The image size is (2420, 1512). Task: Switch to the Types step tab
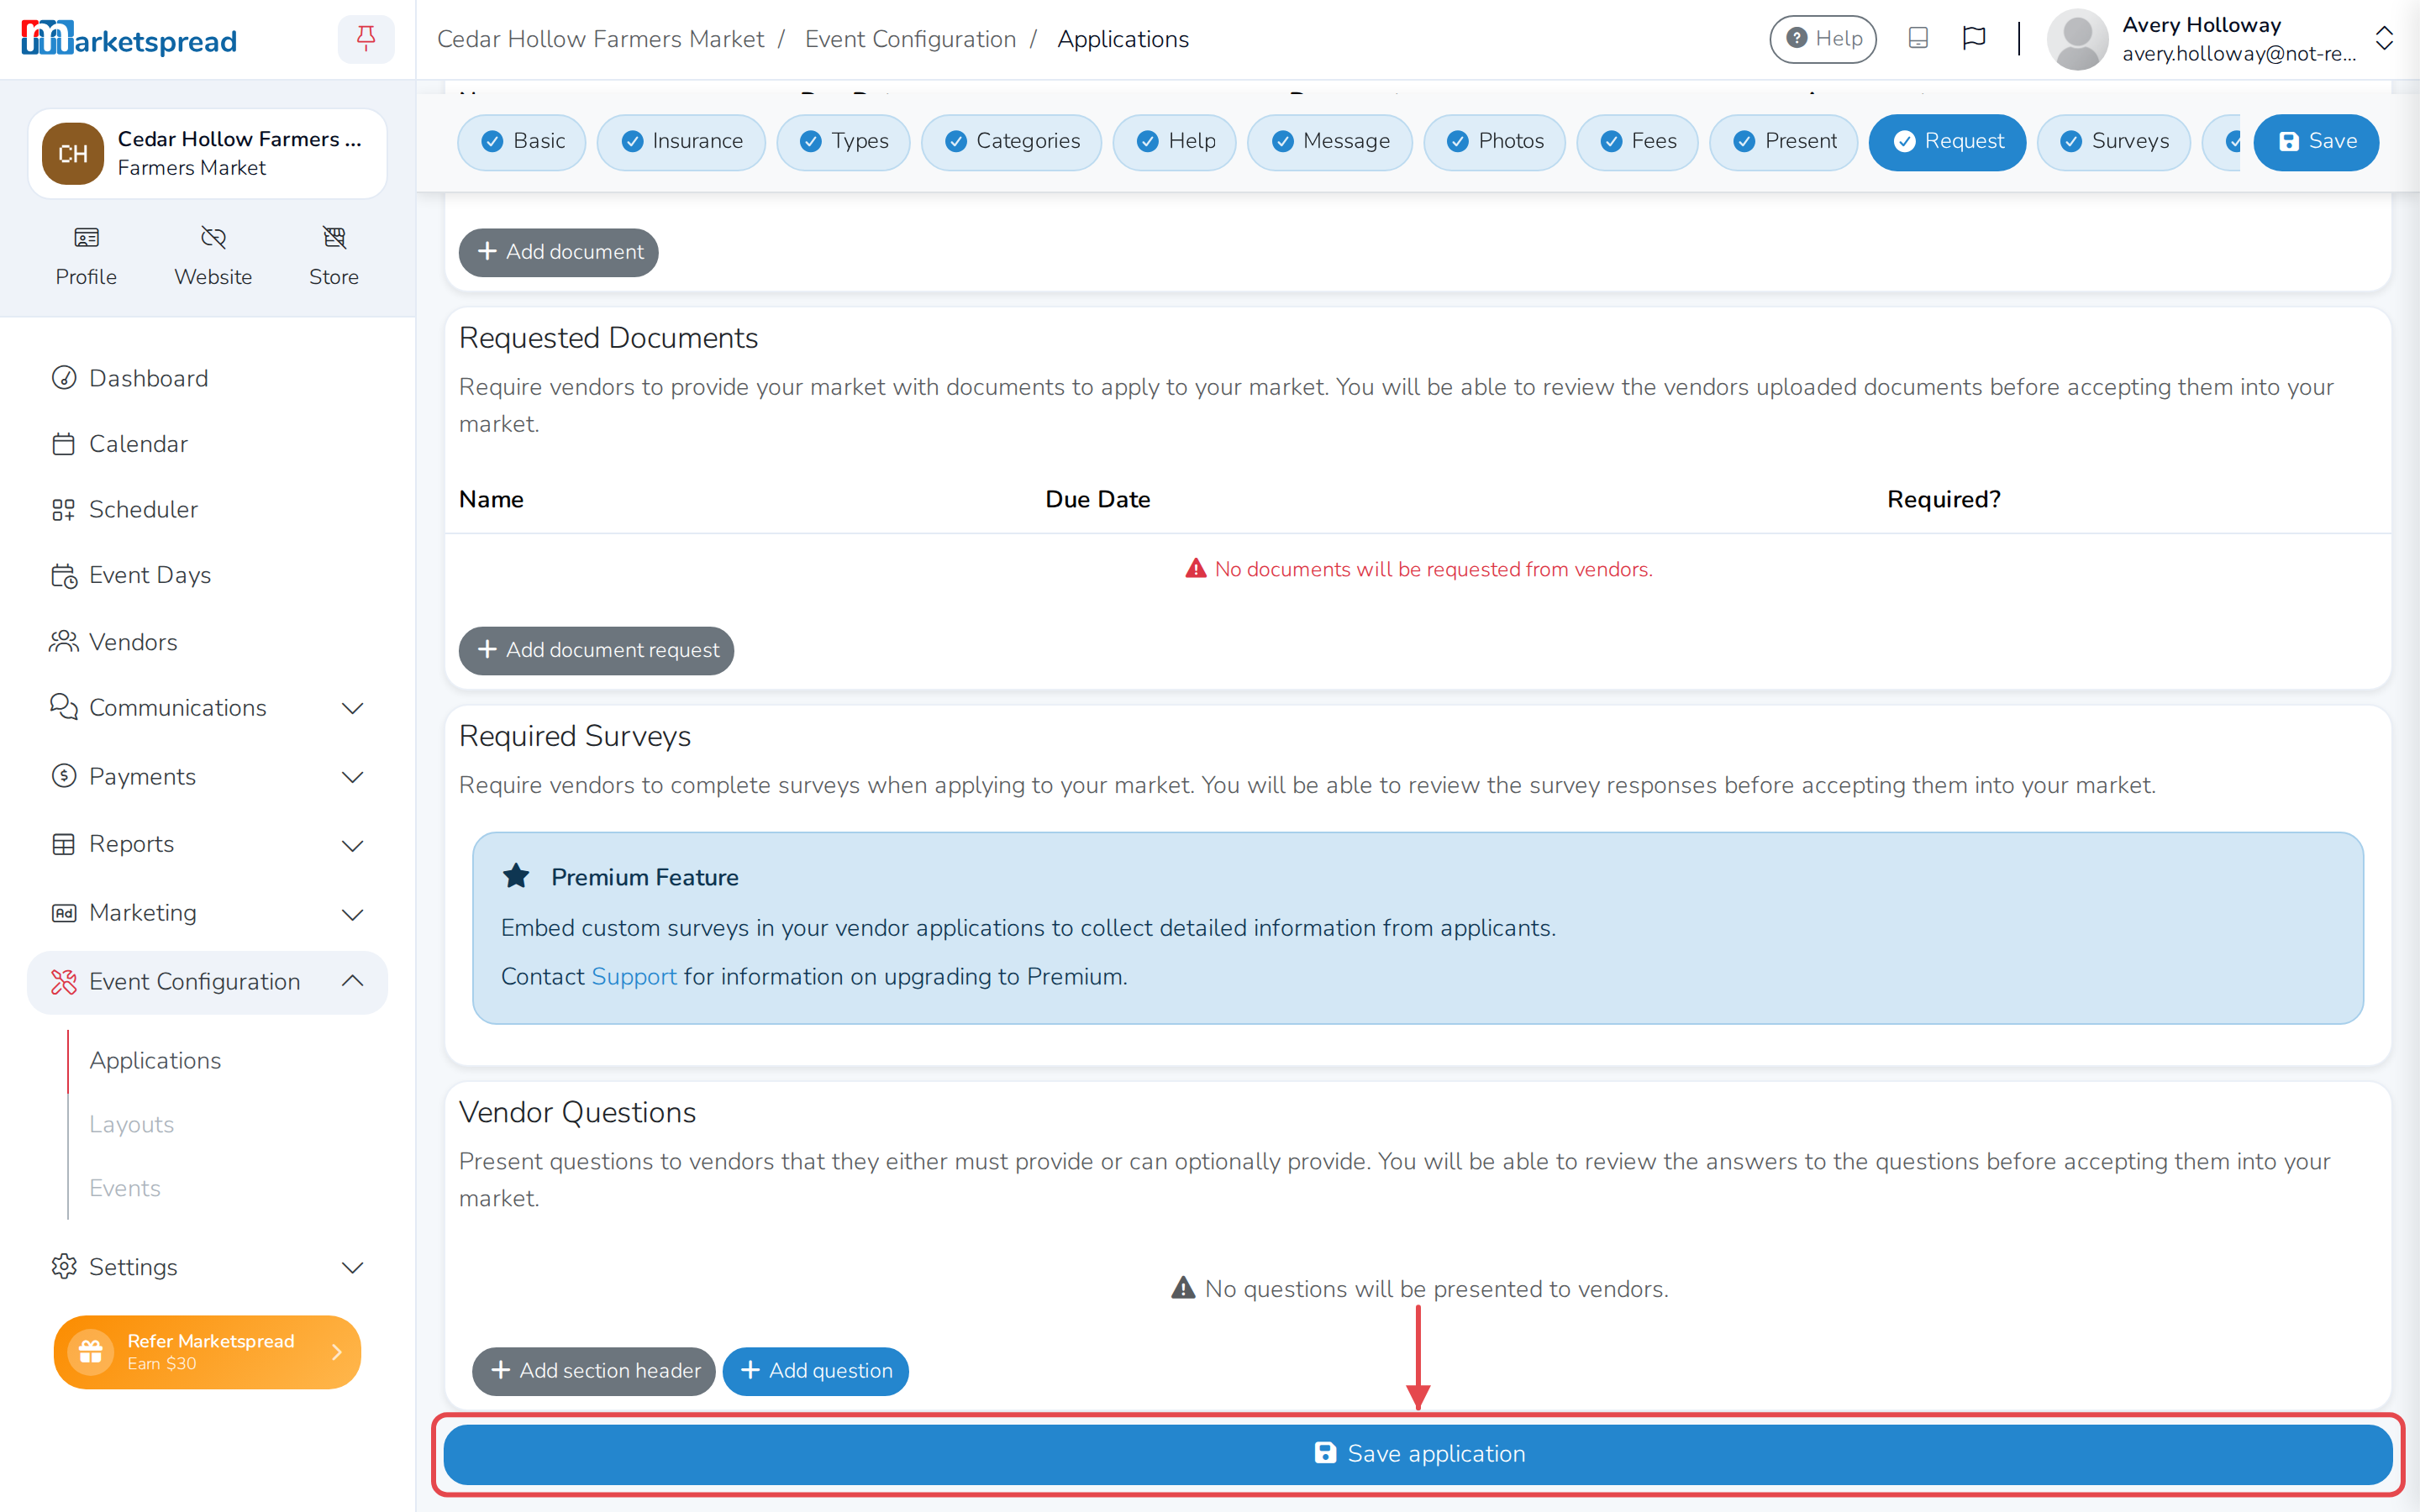click(844, 141)
